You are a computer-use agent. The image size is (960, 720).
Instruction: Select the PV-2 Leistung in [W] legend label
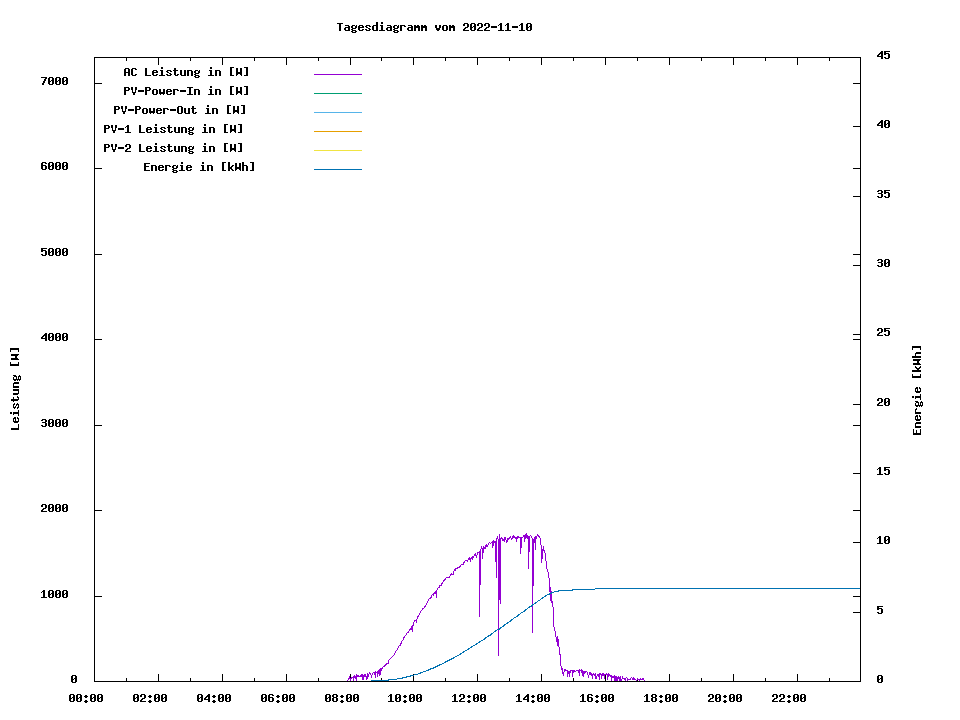click(173, 148)
